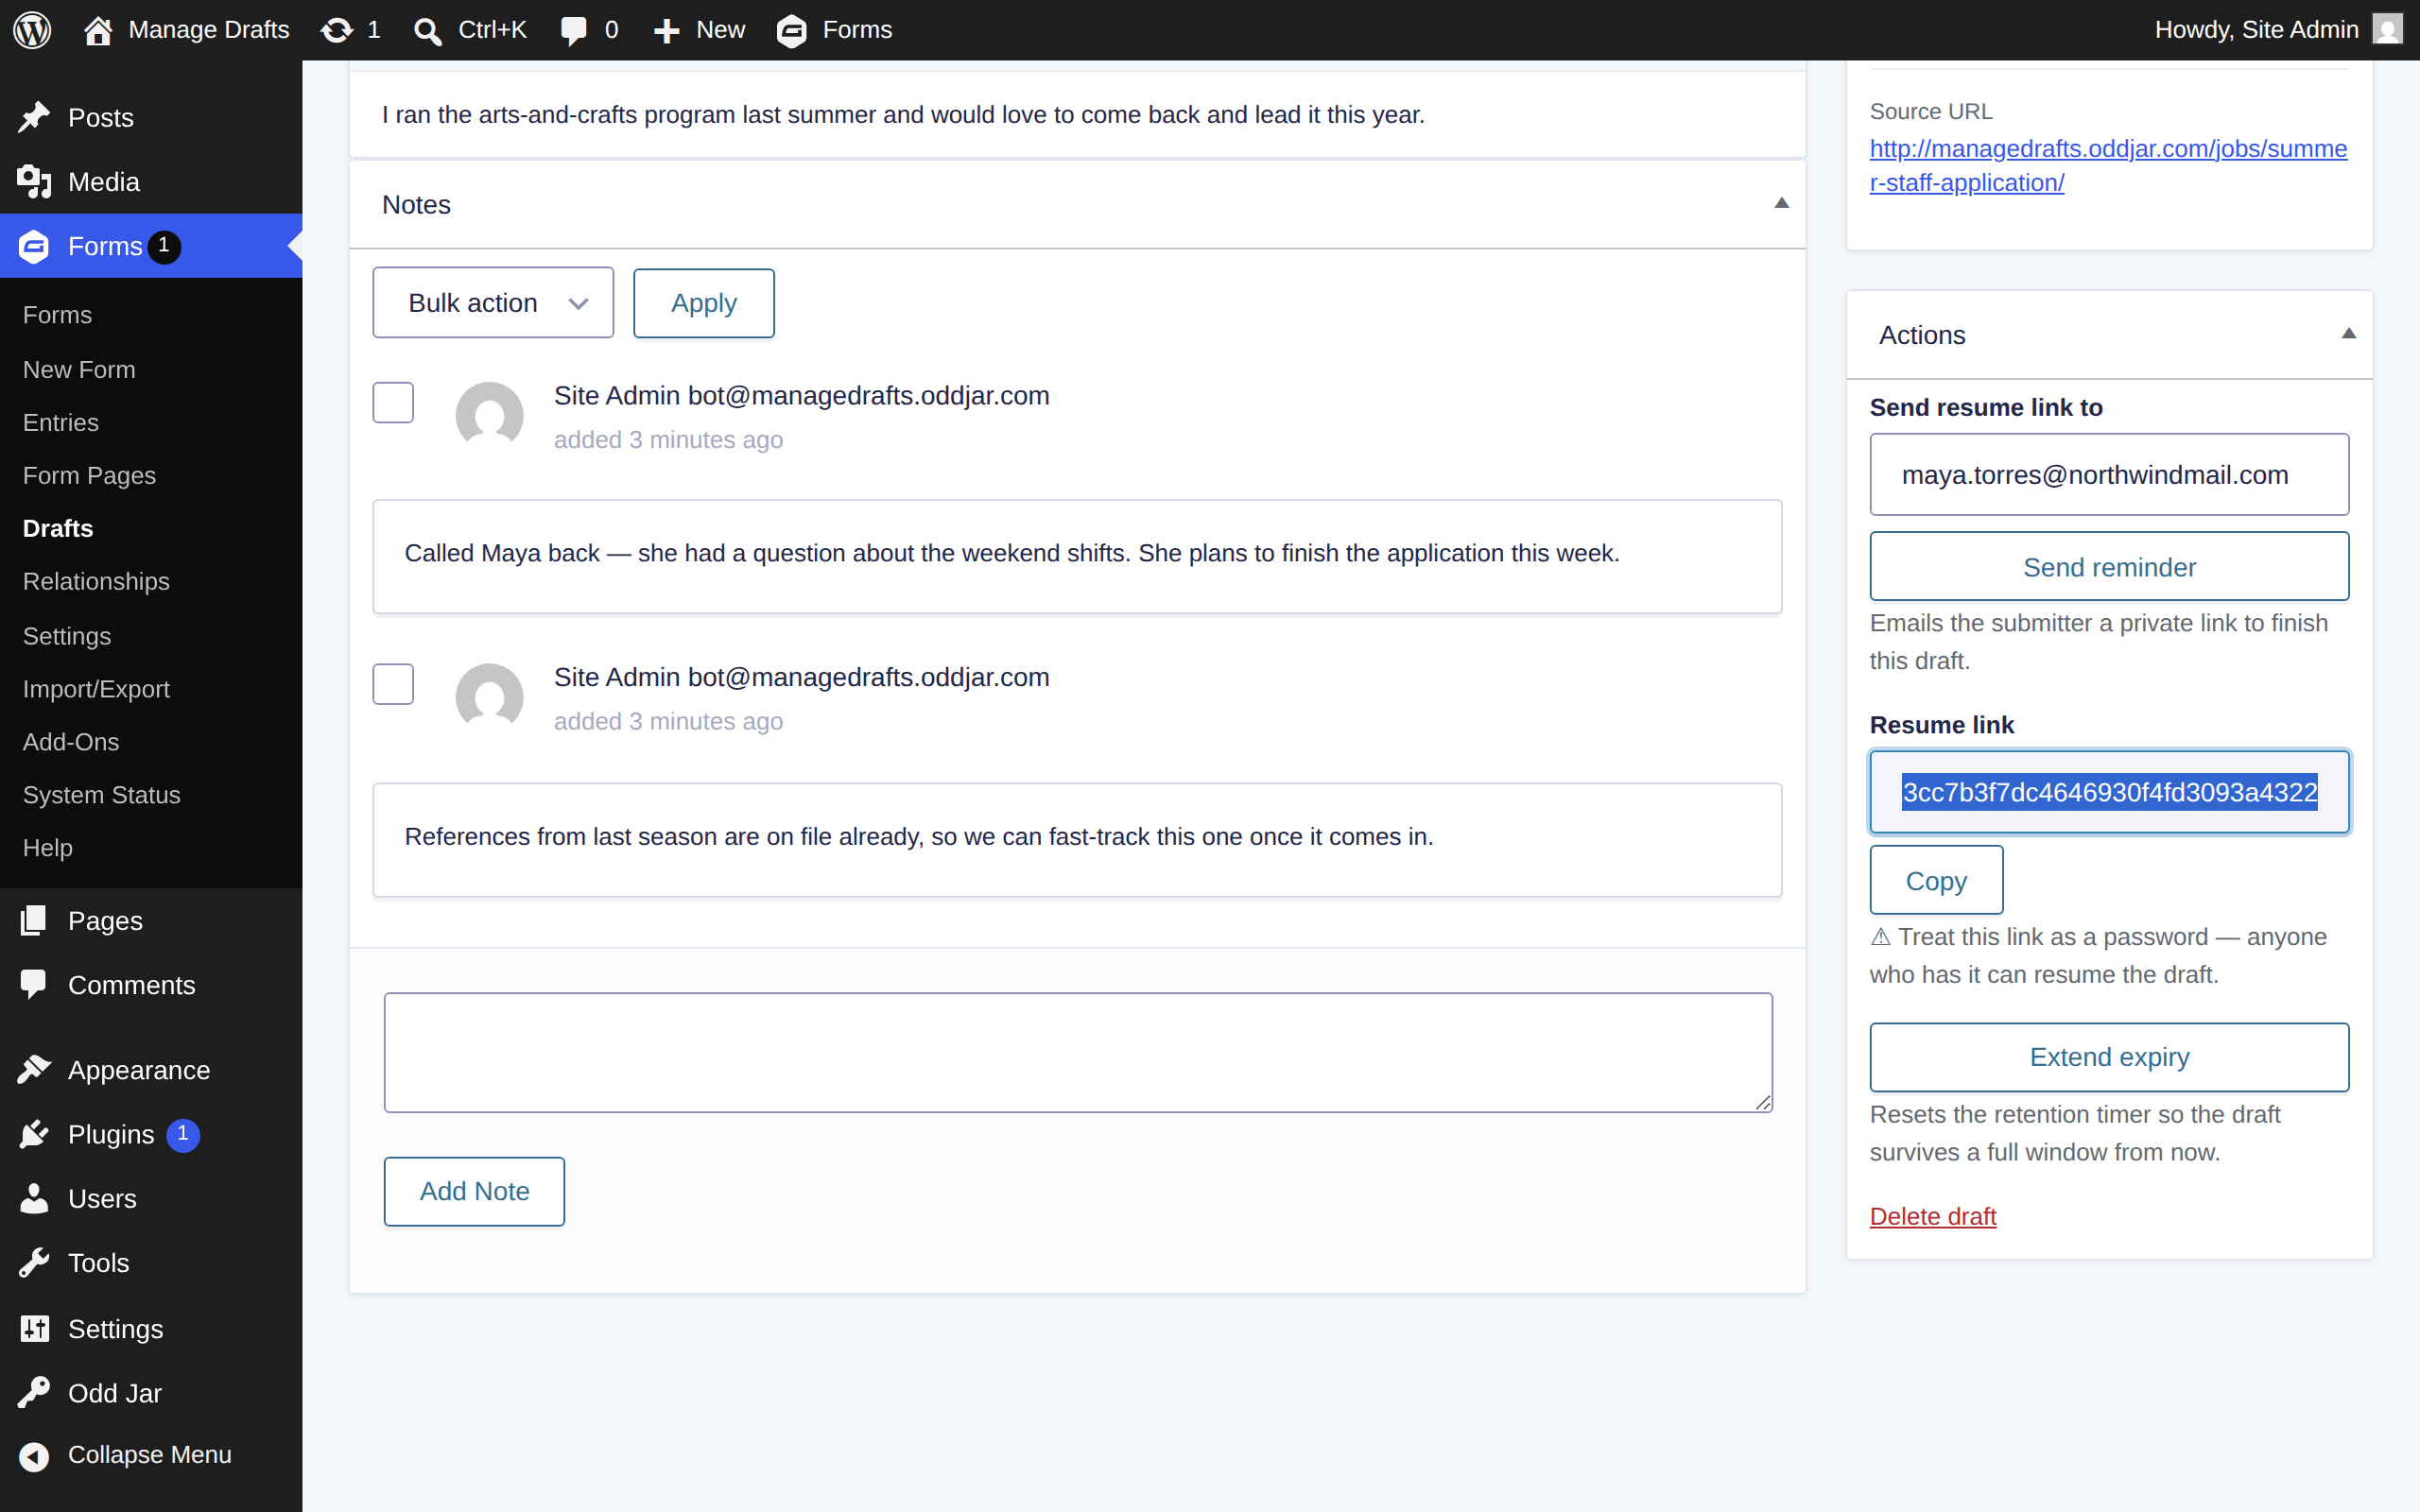Open System Status submenu item
Viewport: 2420px width, 1512px height.
tap(102, 795)
